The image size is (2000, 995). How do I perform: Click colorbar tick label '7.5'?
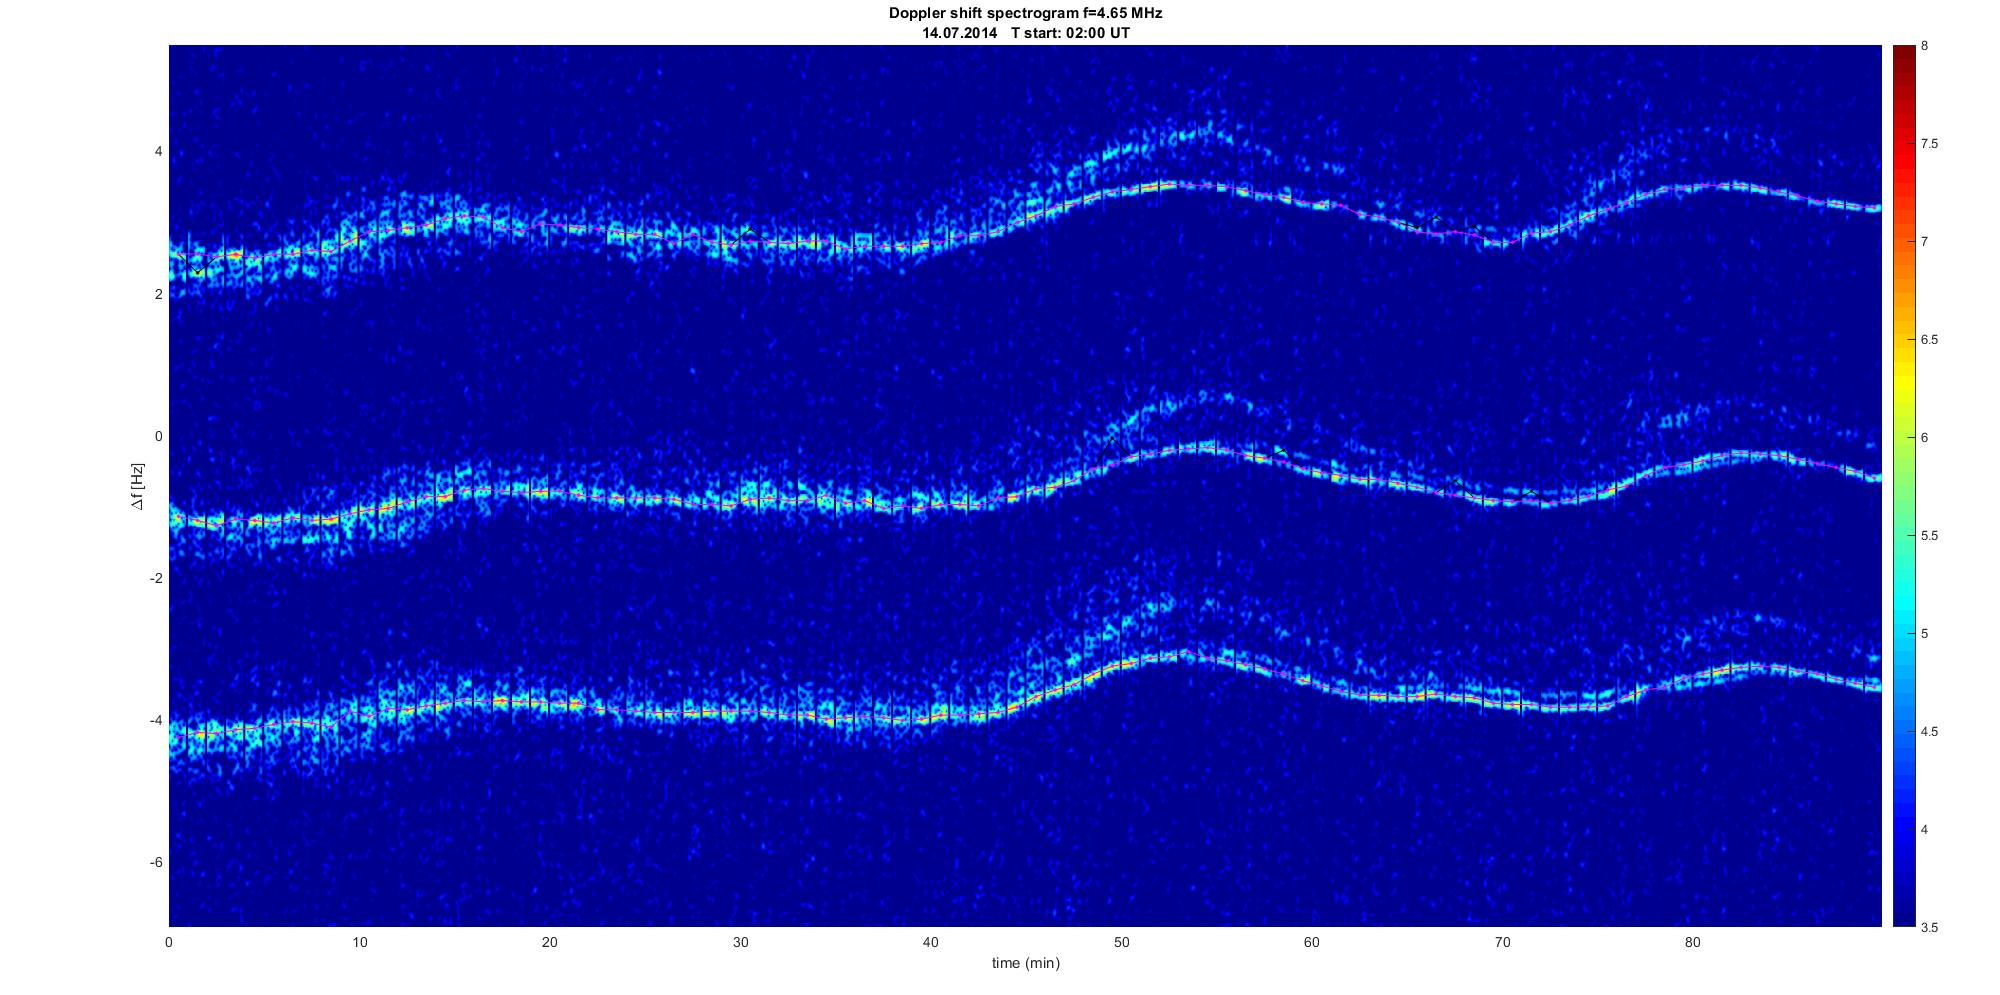(x=1930, y=144)
